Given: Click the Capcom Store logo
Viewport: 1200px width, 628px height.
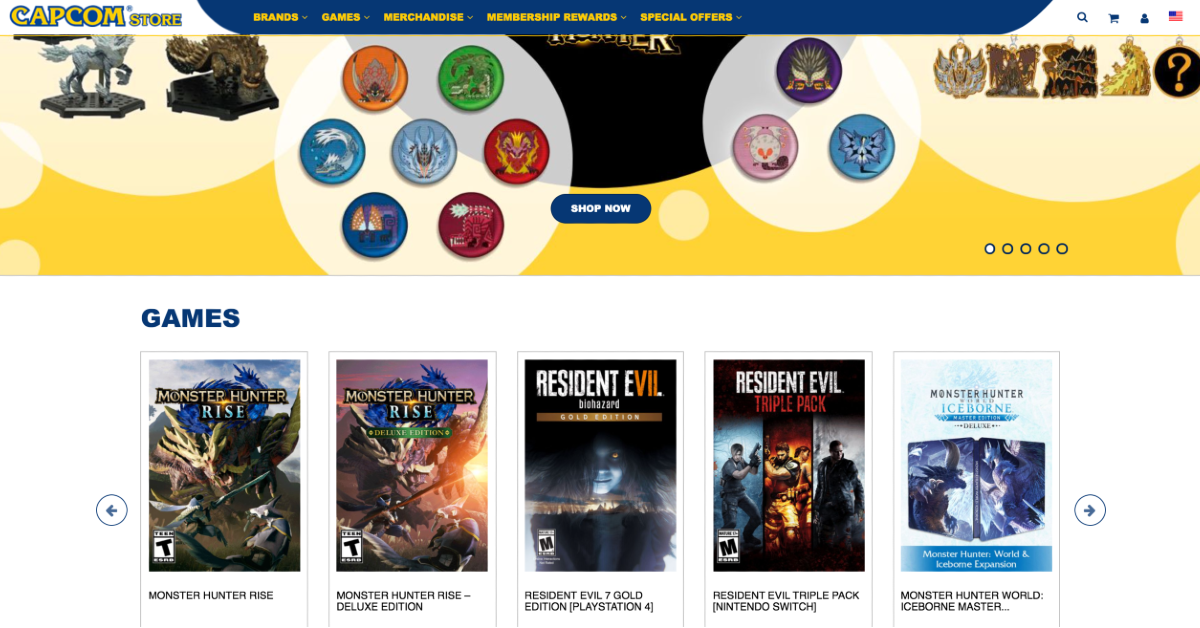Looking at the screenshot, I should coord(96,17).
